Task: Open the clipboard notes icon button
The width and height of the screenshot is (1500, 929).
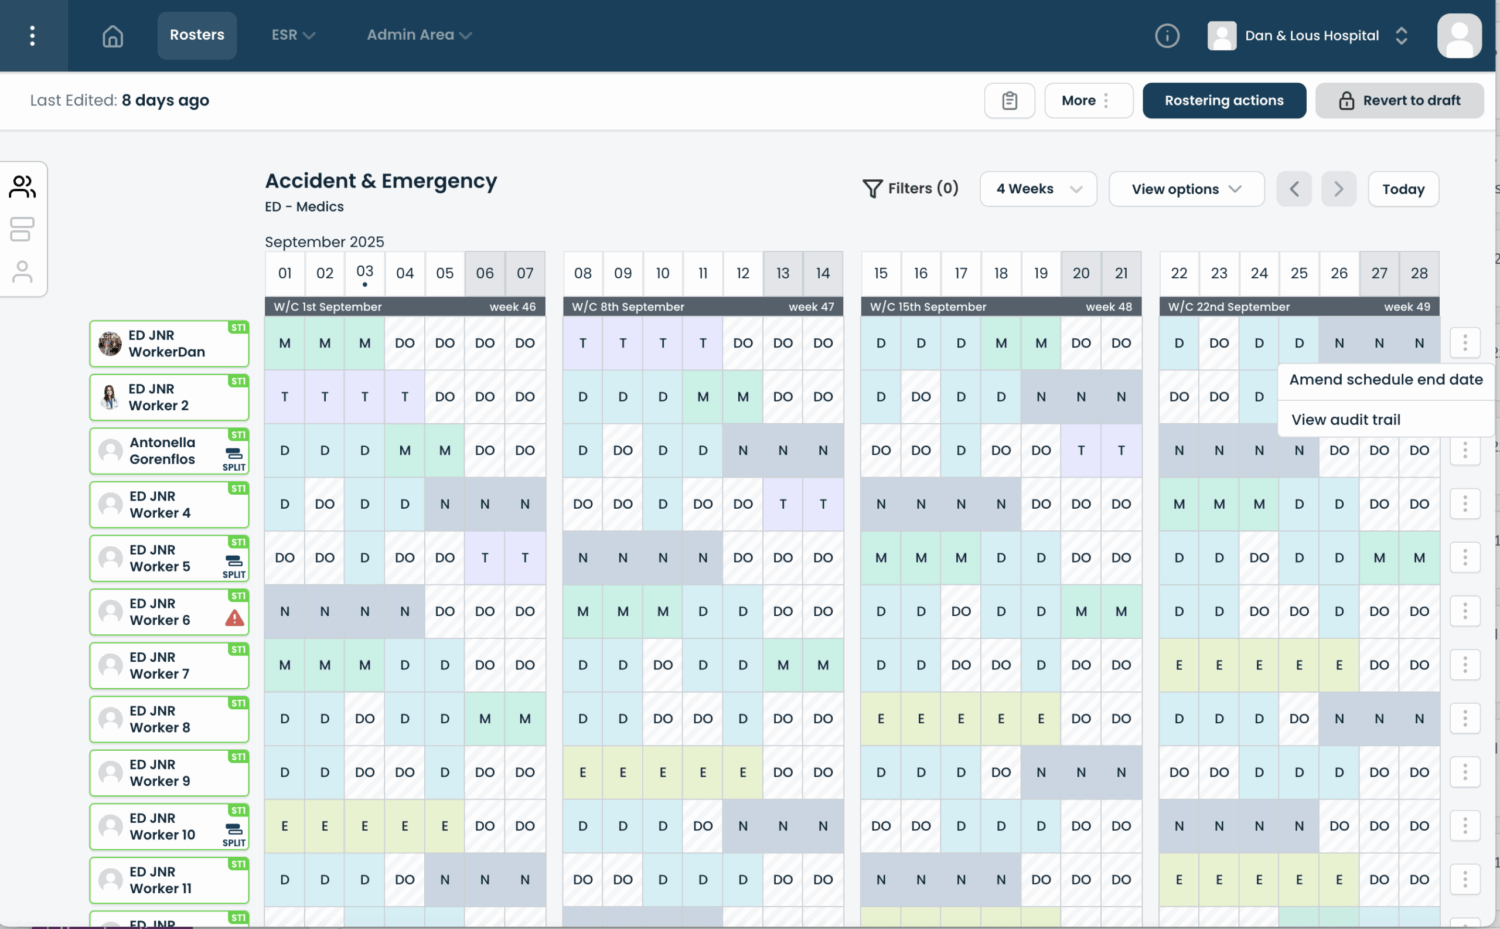Action: tap(1009, 101)
